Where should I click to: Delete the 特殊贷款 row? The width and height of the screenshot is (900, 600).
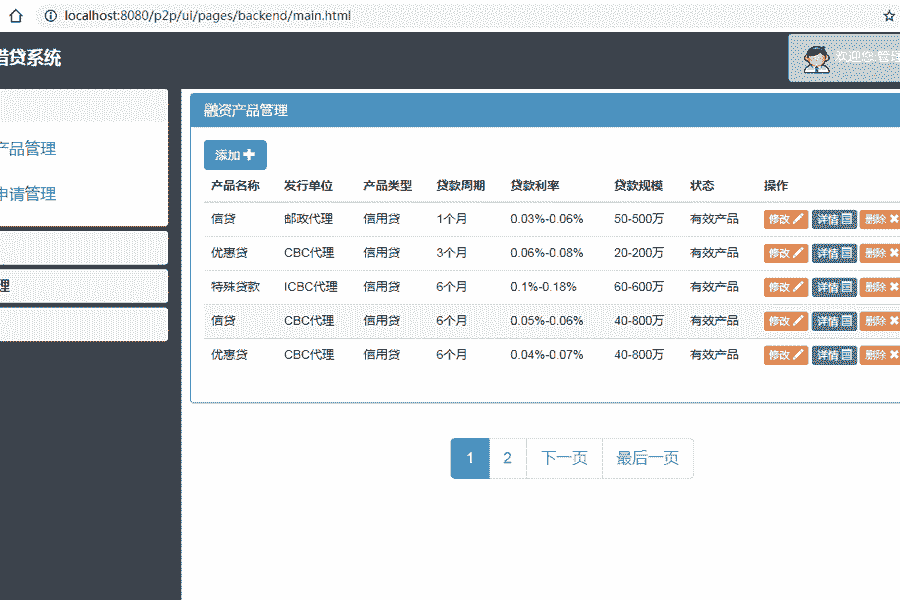(x=880, y=287)
